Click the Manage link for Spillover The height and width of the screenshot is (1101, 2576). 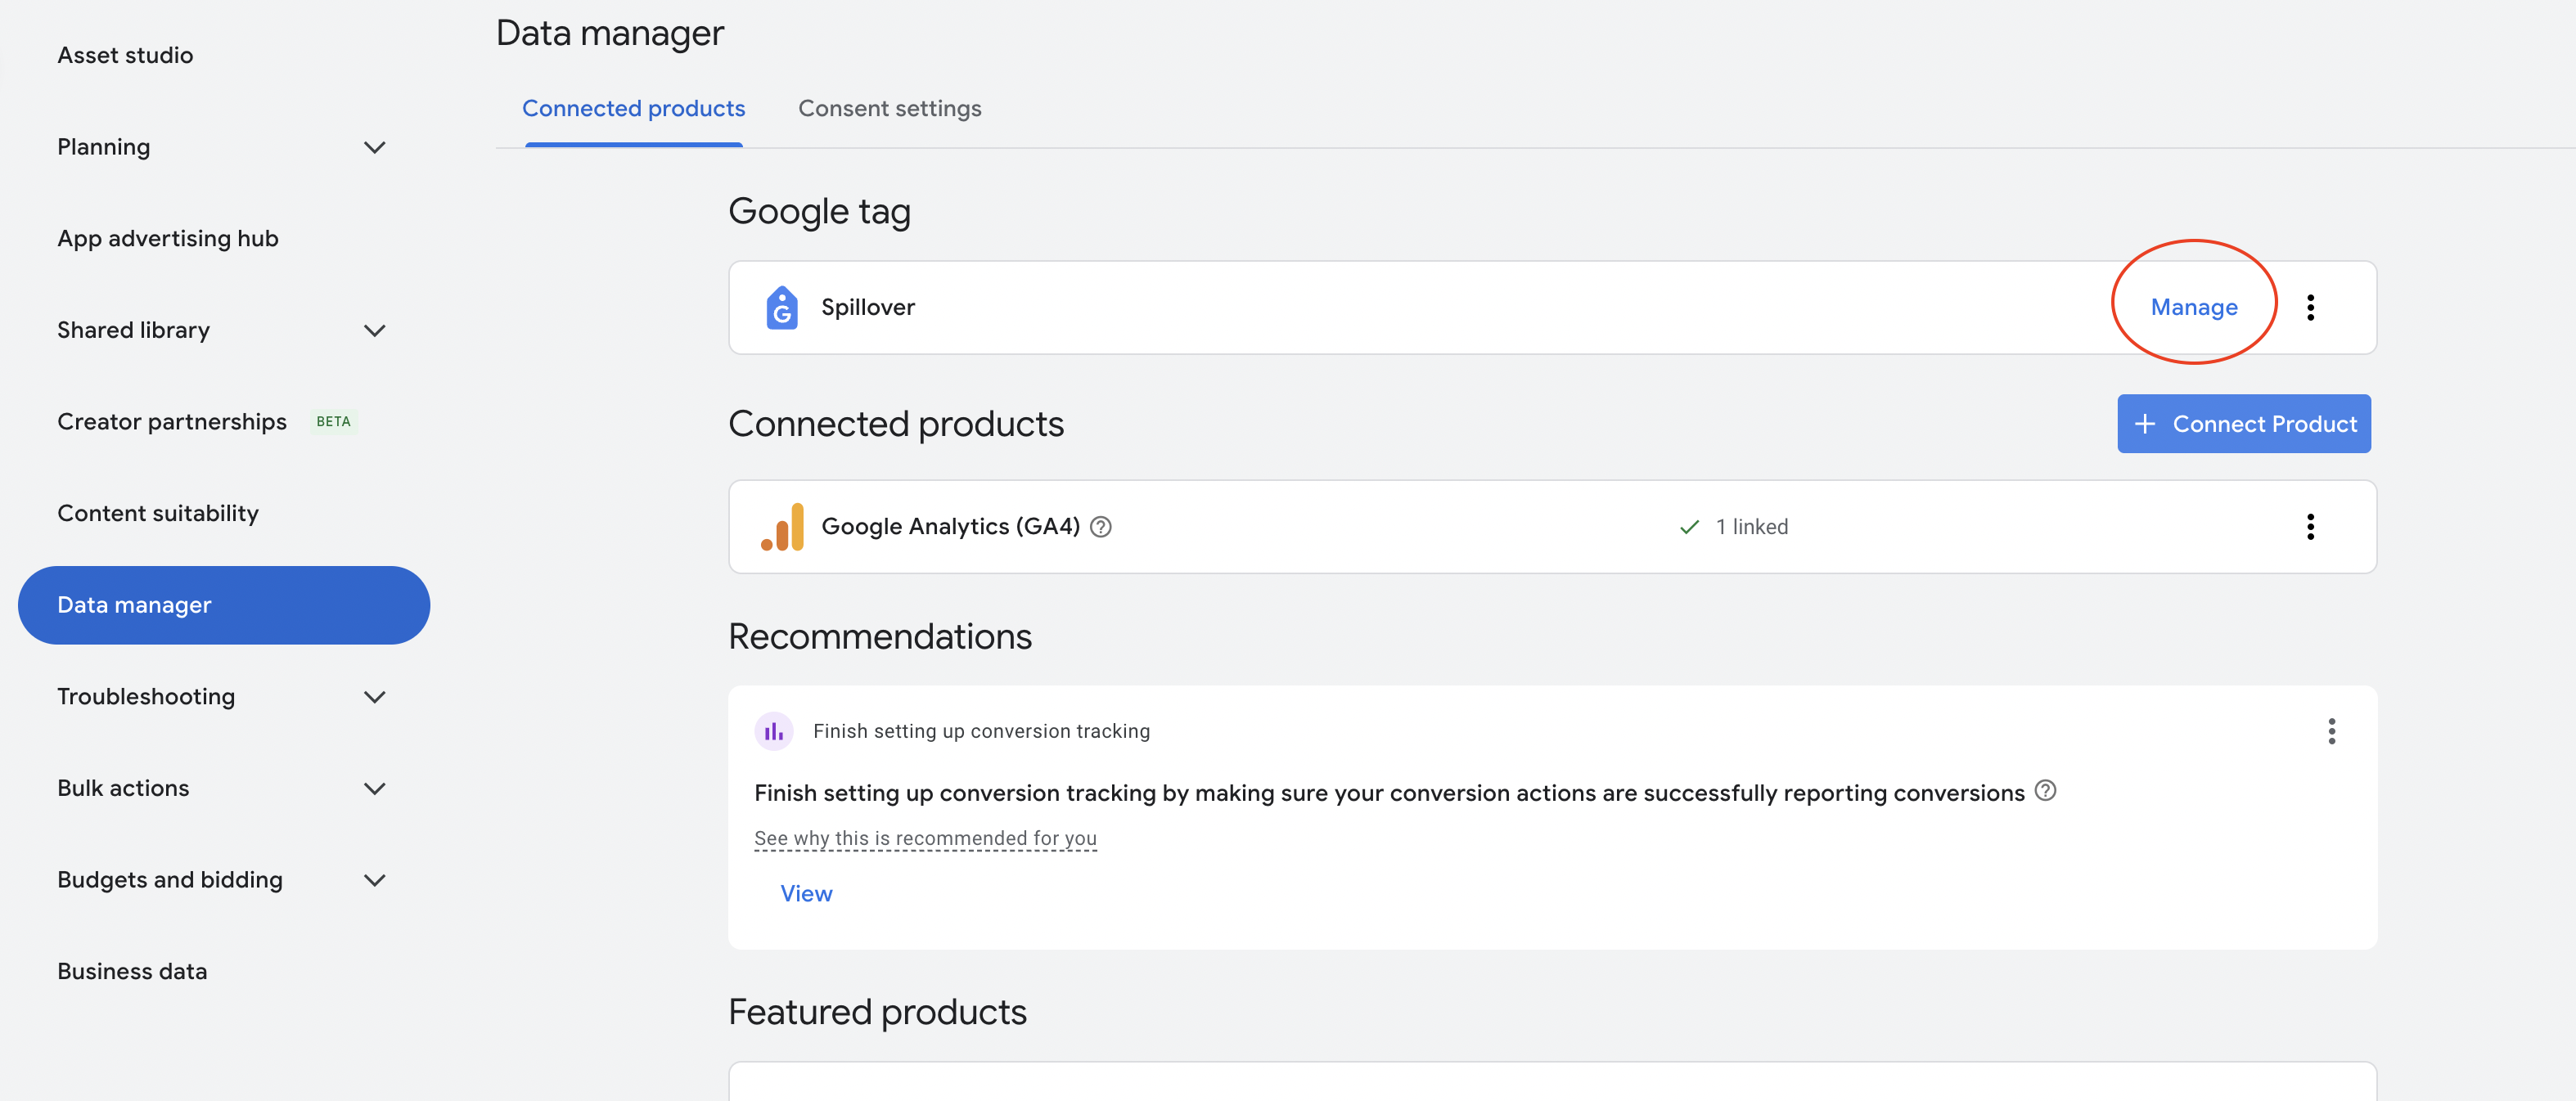click(x=2193, y=307)
